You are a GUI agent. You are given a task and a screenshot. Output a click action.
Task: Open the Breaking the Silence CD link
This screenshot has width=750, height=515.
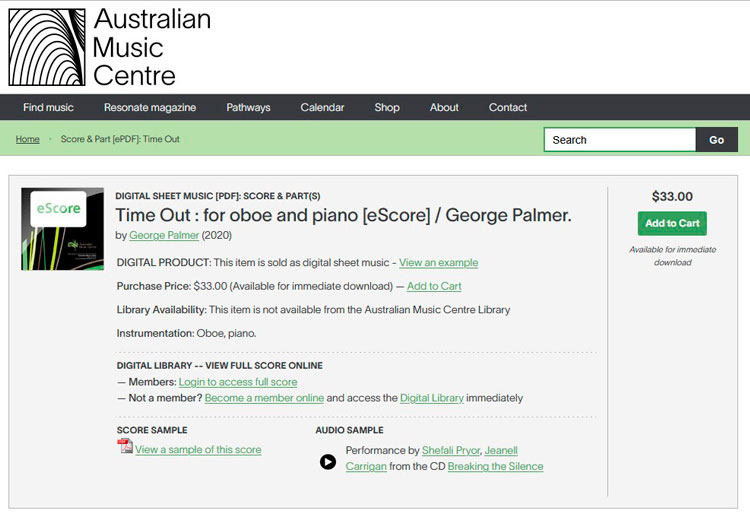click(495, 466)
